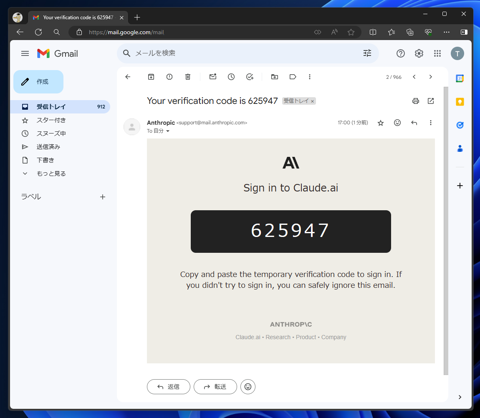The width and height of the screenshot is (480, 418).
Task: Refresh the browser page
Action: (38, 32)
